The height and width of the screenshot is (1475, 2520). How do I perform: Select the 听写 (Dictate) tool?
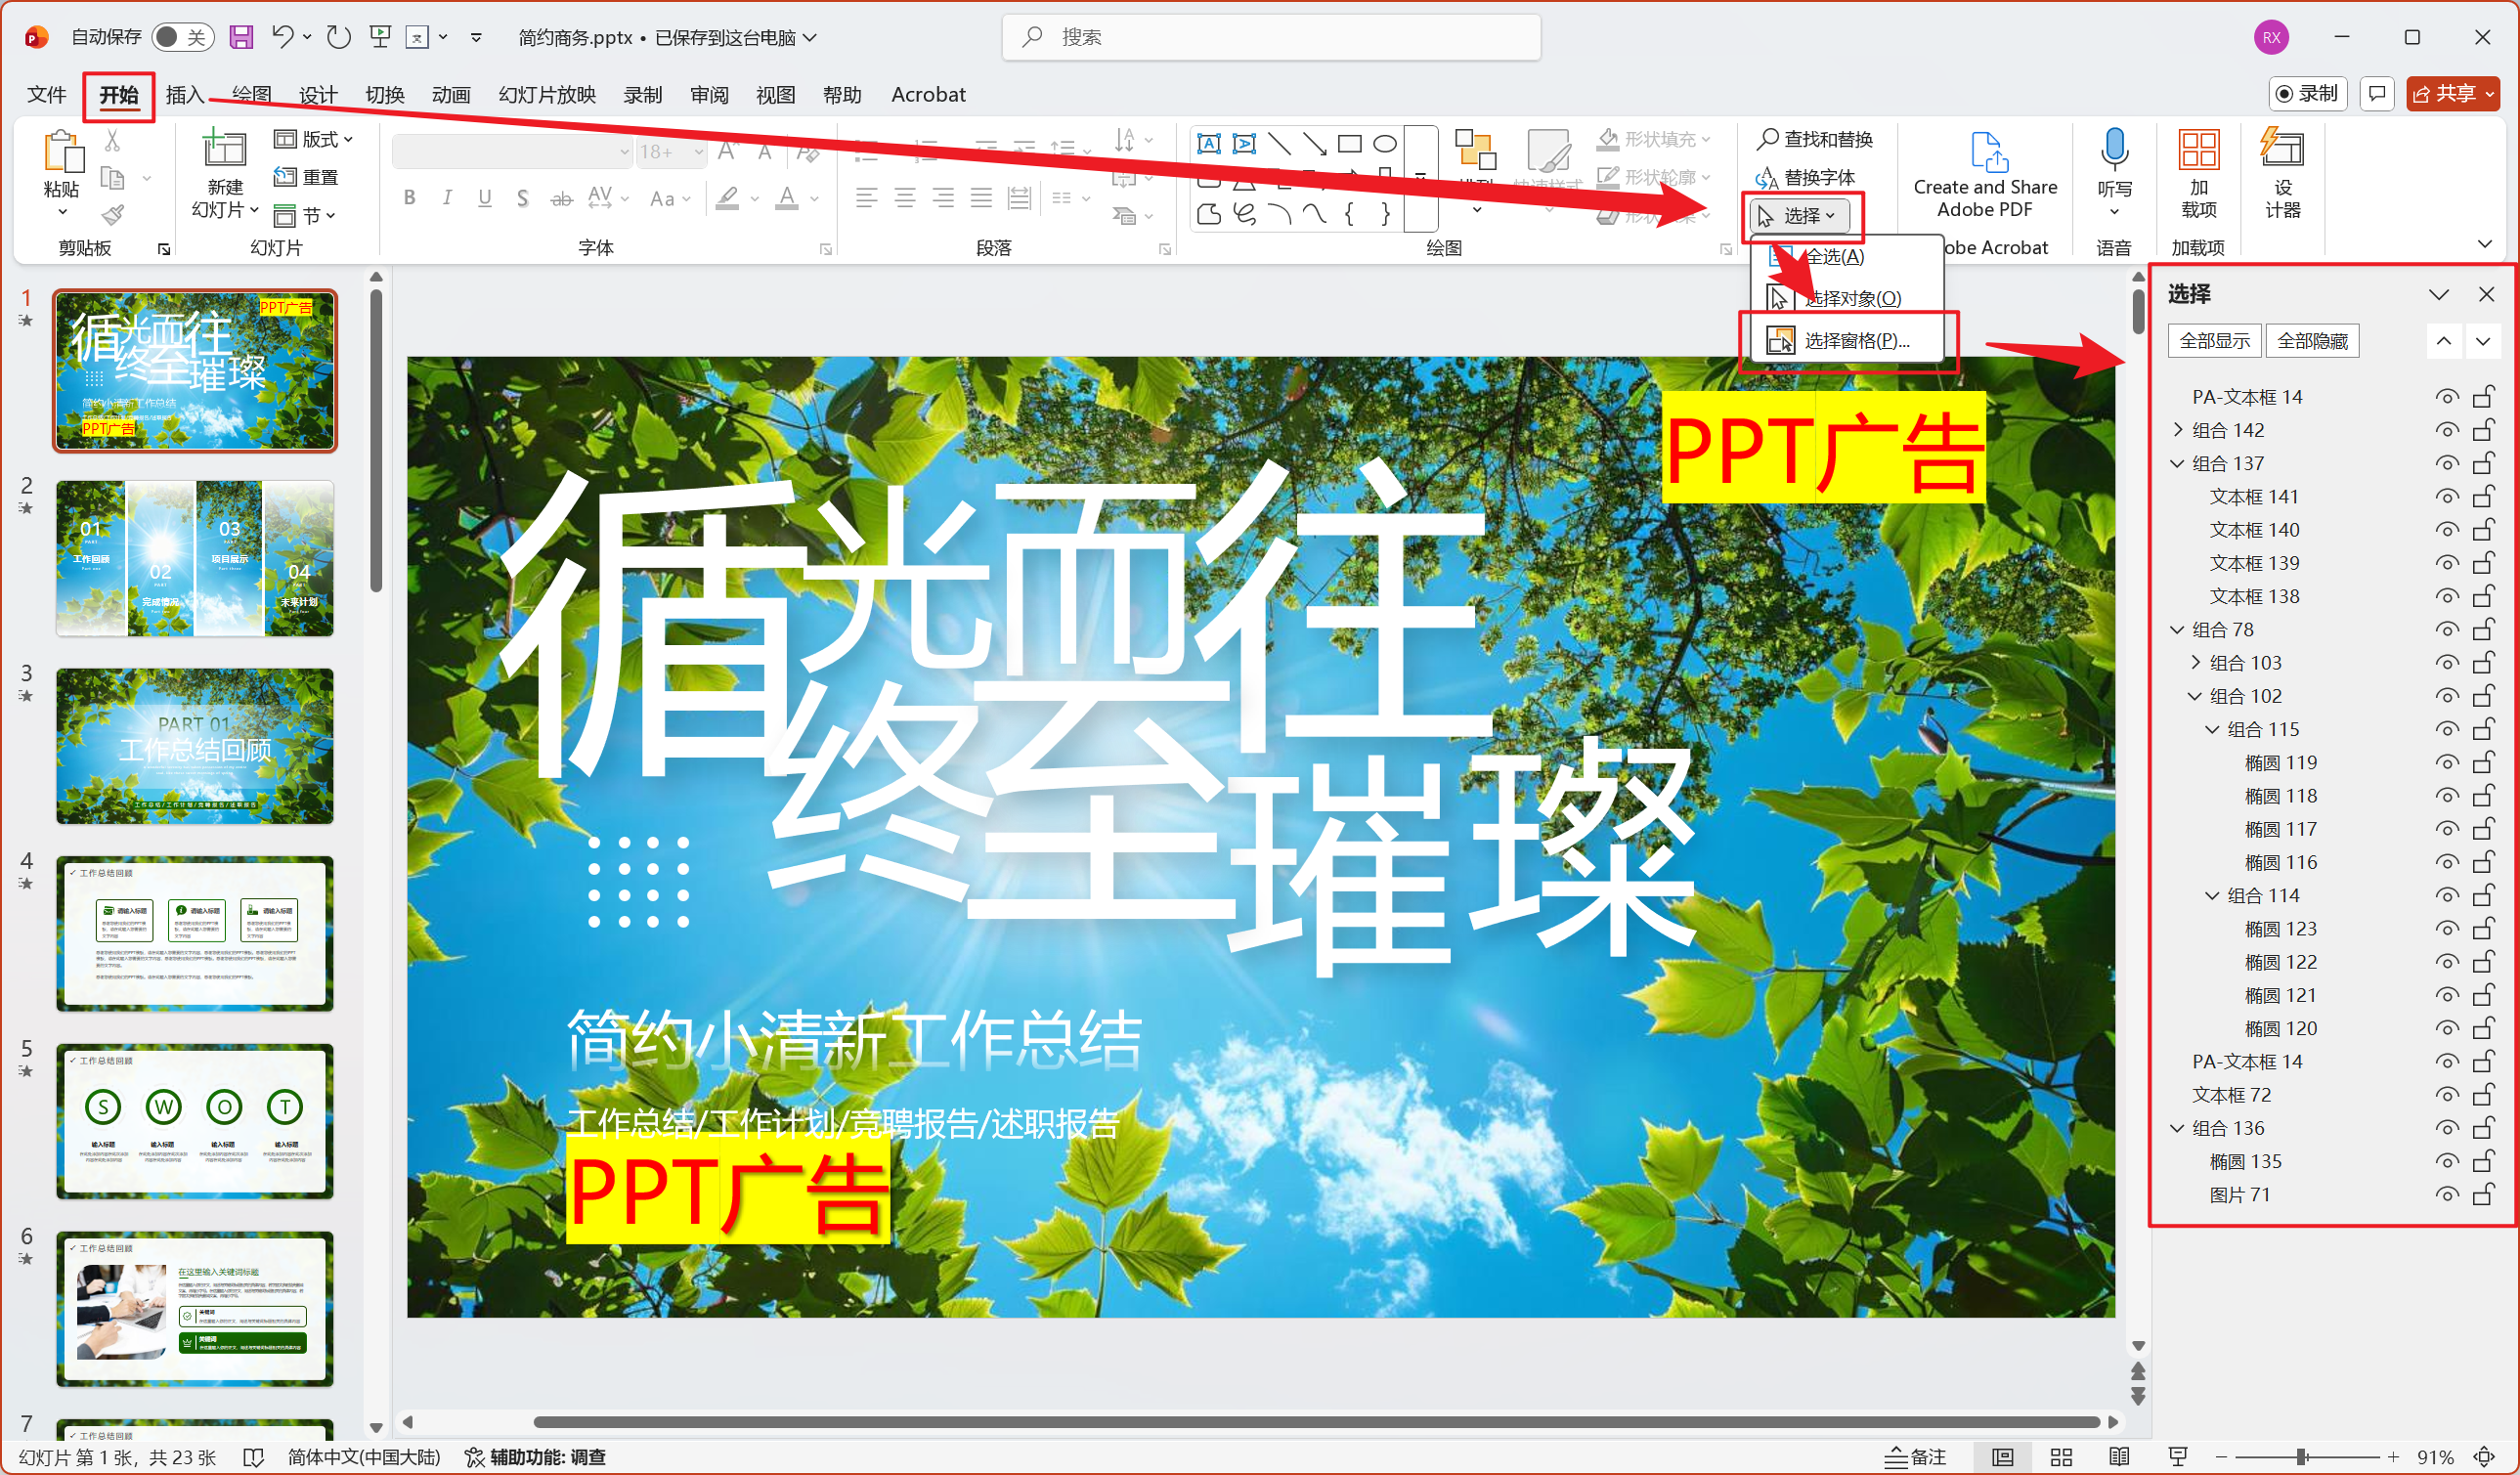2113,170
